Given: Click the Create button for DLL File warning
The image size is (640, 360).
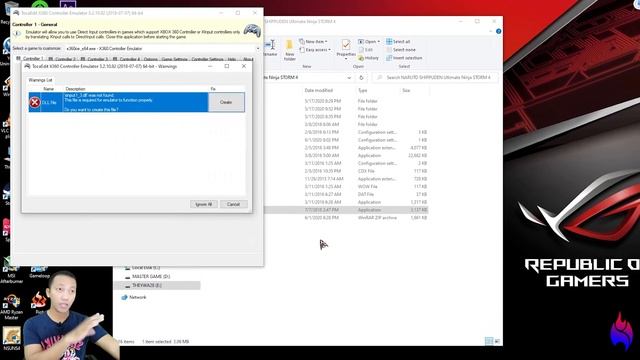Looking at the screenshot, I should (226, 102).
